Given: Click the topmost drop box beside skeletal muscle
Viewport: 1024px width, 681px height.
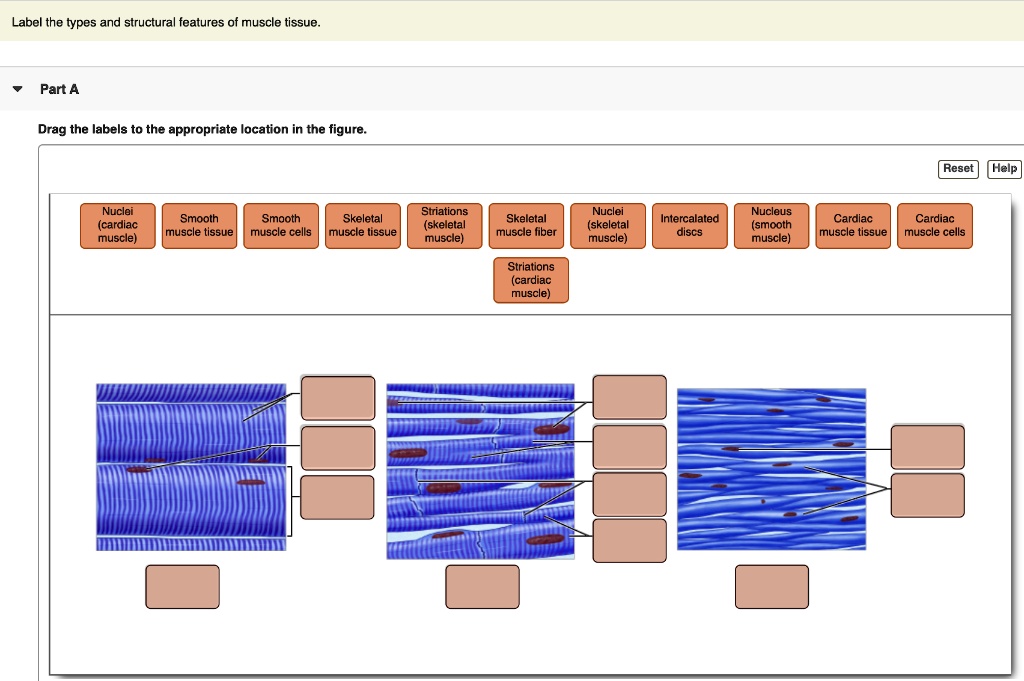Looking at the screenshot, I should click(x=630, y=397).
